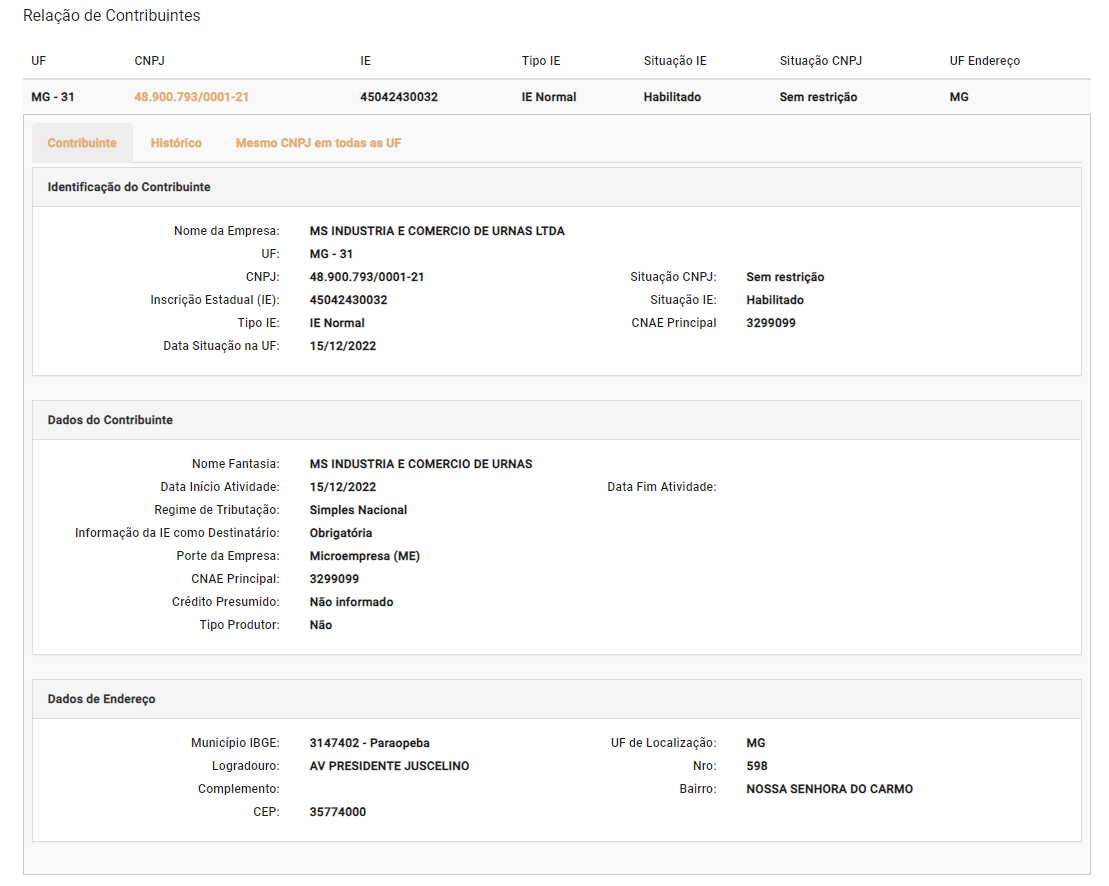Screen dimensions: 1109x886
Task: Switch to the Contribuinte tab
Action: coord(82,143)
